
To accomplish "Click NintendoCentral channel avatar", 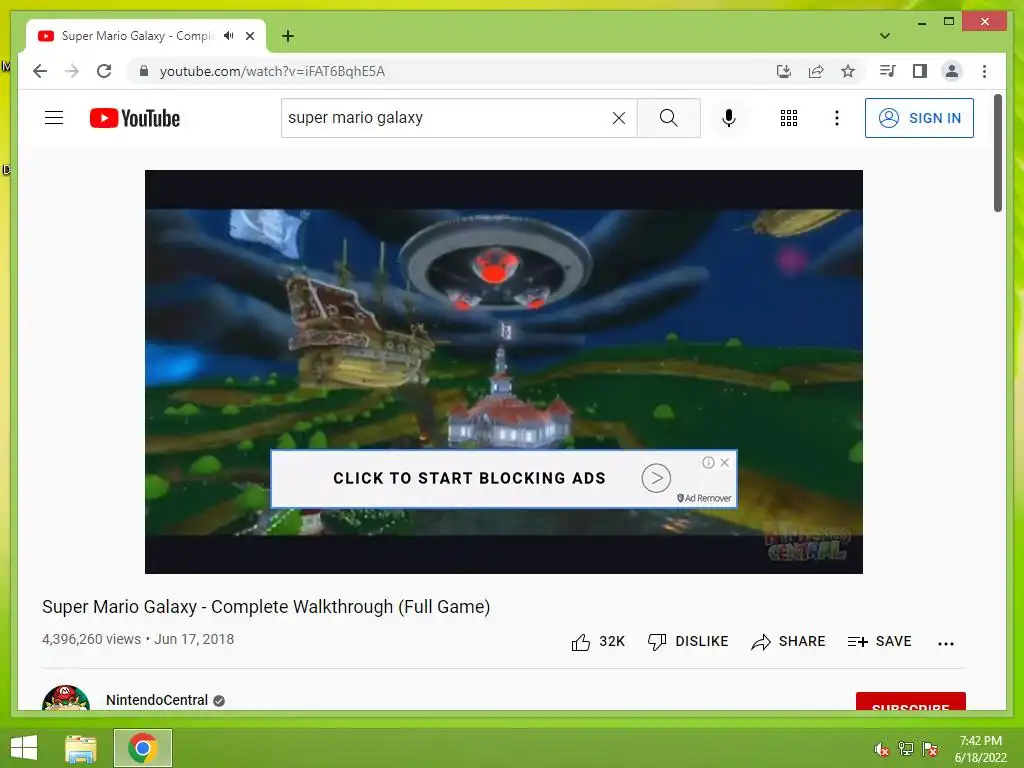I will 66,697.
